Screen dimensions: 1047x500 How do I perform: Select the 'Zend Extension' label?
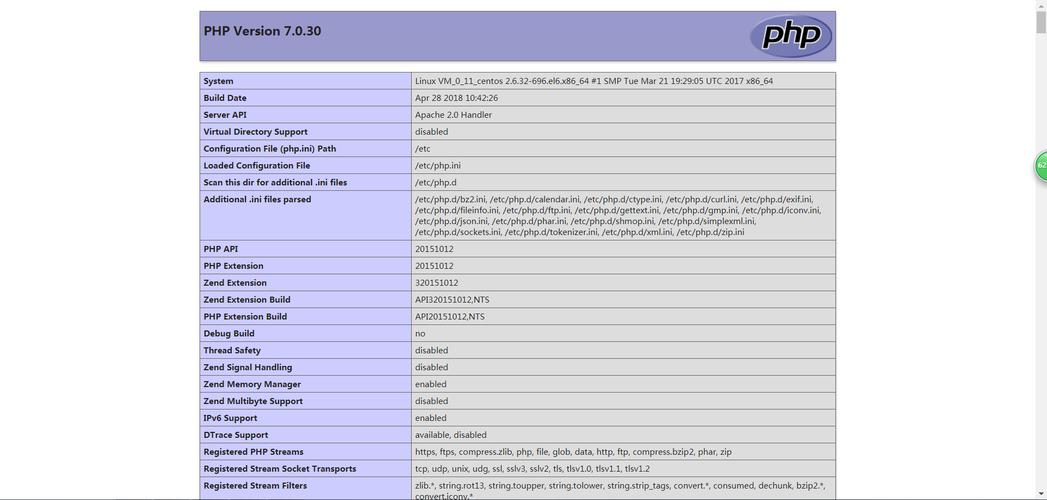(x=235, y=283)
